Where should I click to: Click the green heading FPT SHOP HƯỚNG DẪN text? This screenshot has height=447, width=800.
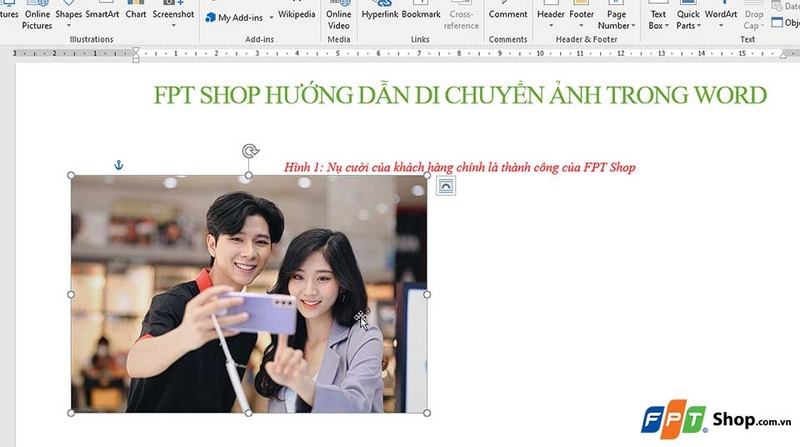pyautogui.click(x=460, y=95)
